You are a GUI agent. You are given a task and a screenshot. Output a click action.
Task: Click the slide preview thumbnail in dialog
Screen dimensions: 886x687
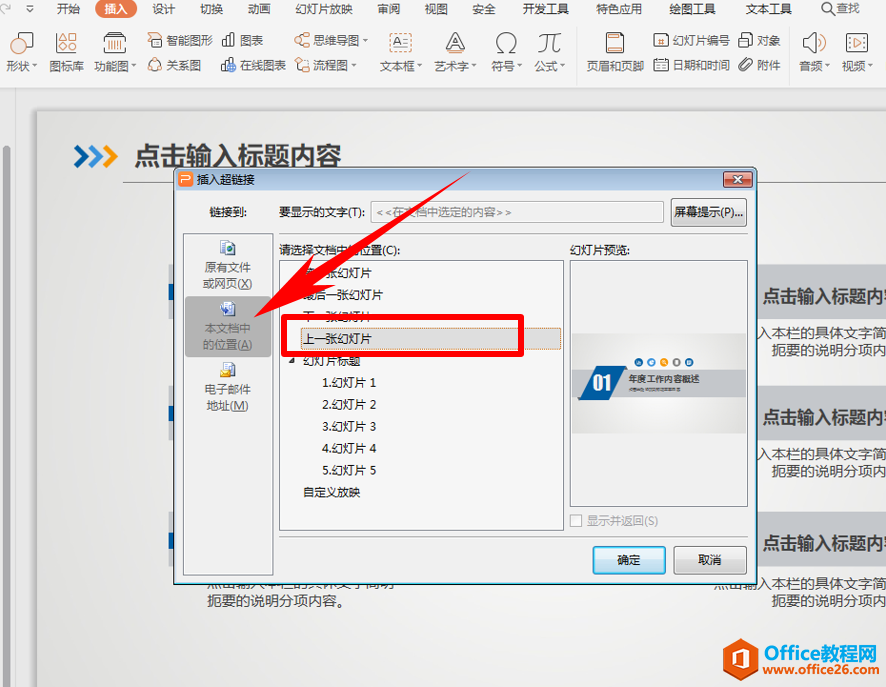659,384
